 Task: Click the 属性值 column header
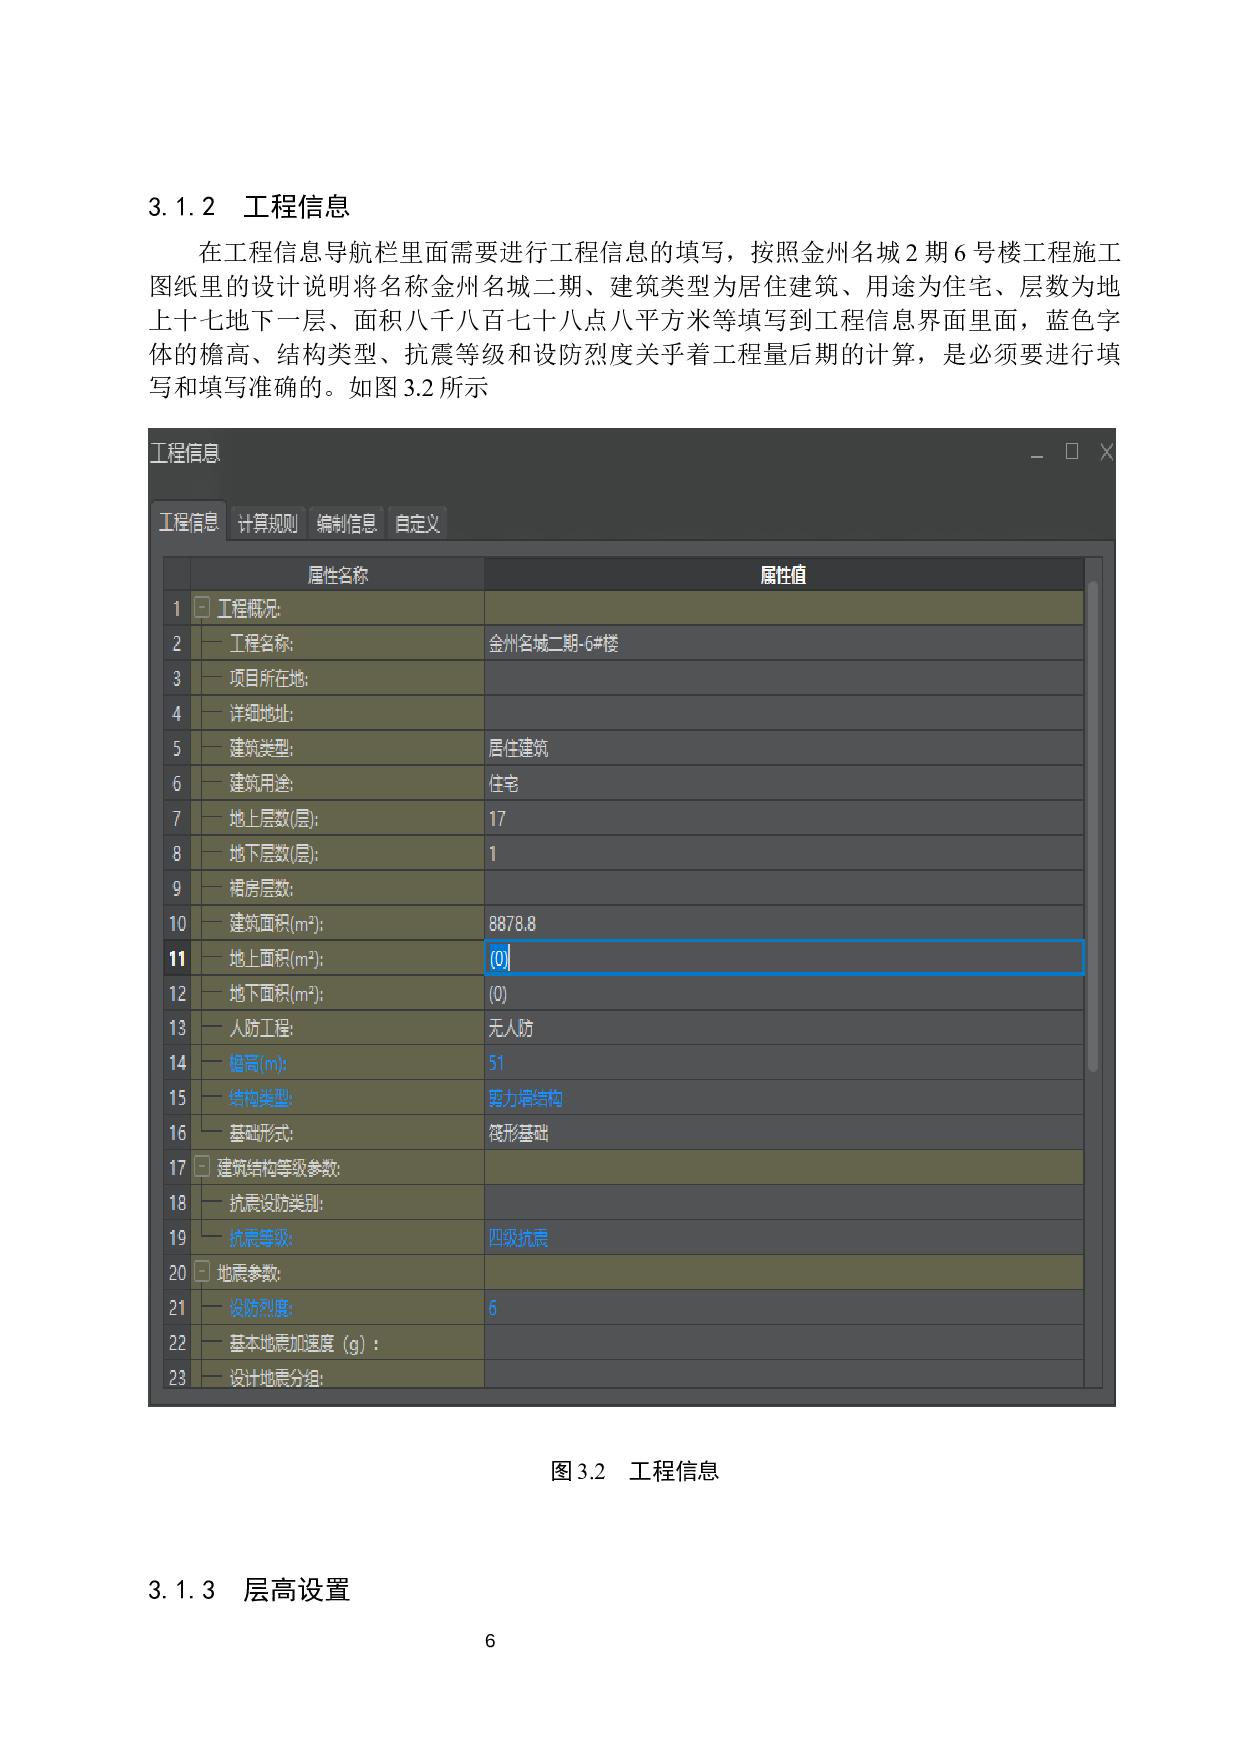point(784,574)
